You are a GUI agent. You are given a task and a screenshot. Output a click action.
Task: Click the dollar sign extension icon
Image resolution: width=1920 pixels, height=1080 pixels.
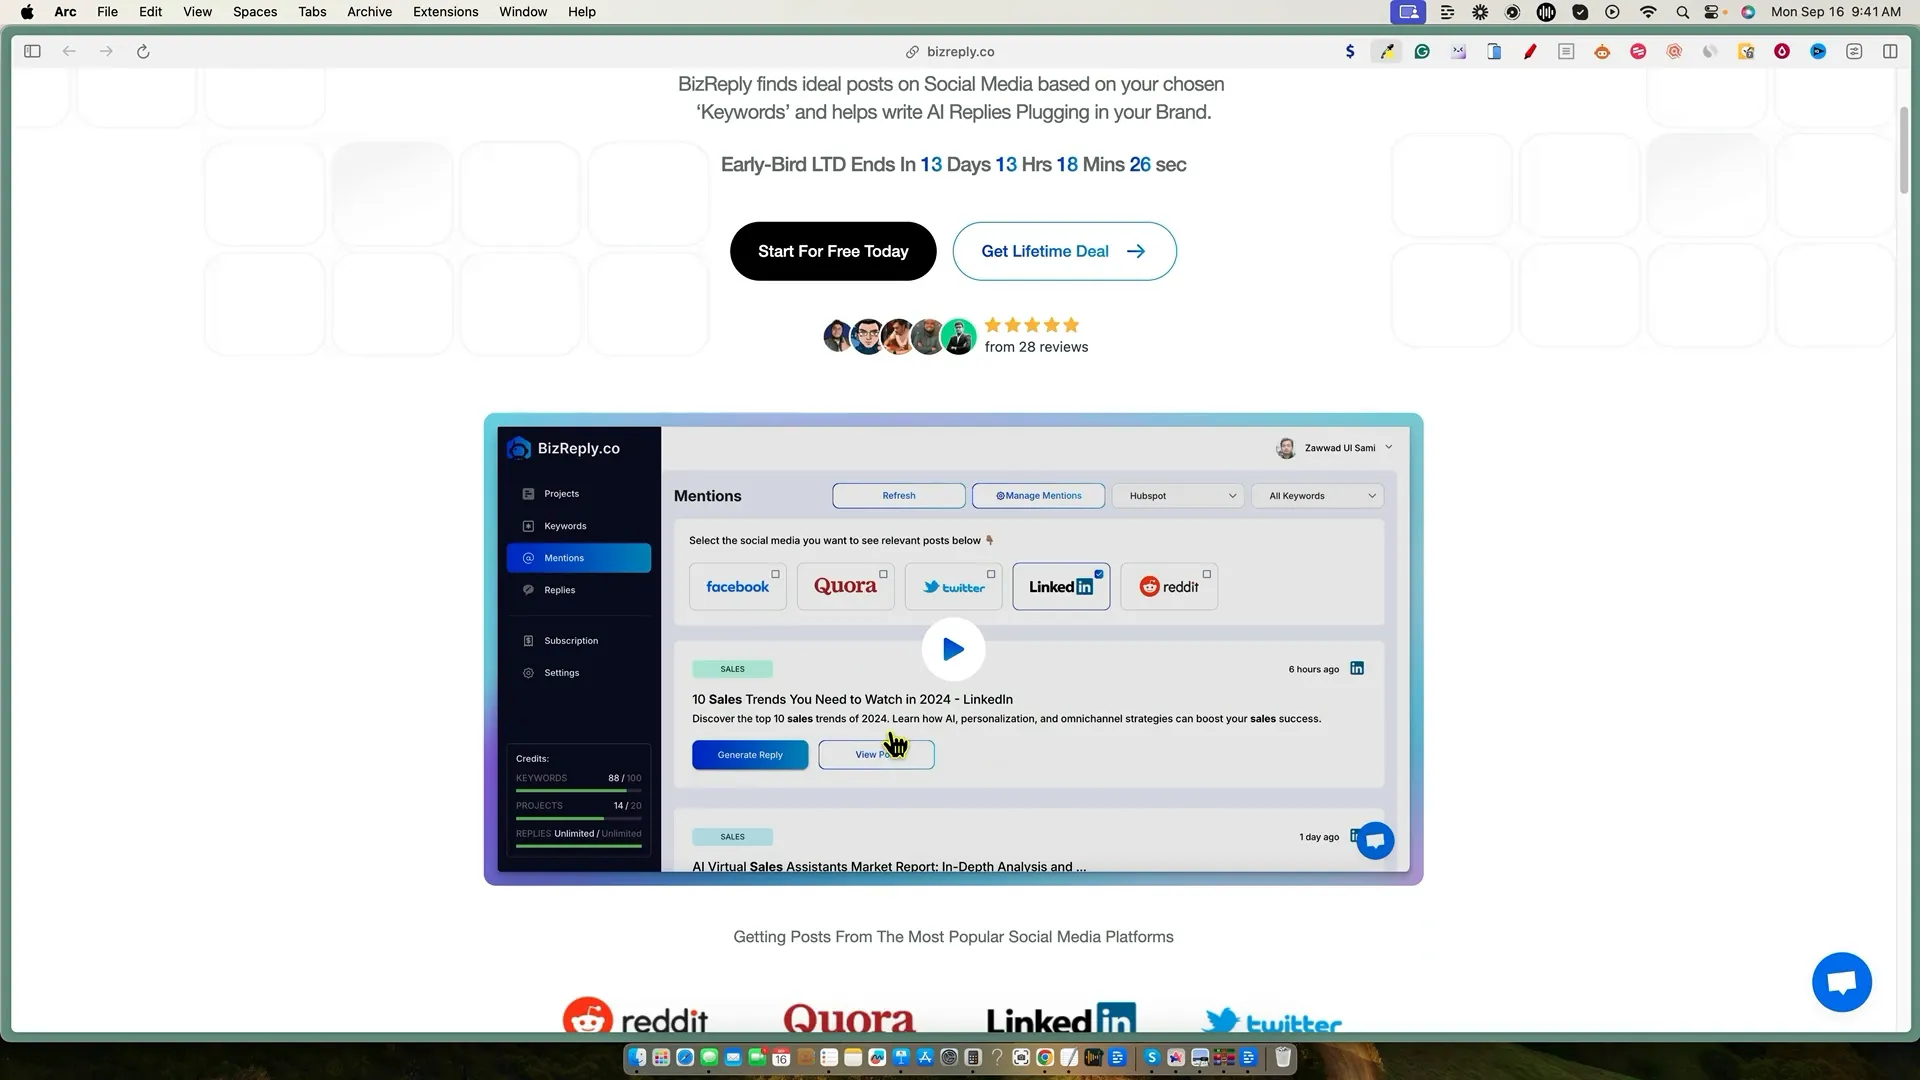pos(1350,51)
